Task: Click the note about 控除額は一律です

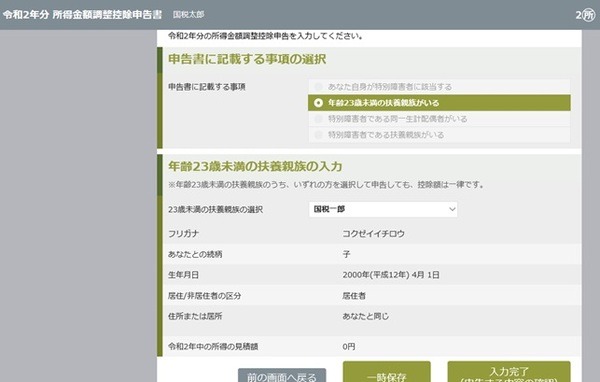Action: click(327, 185)
